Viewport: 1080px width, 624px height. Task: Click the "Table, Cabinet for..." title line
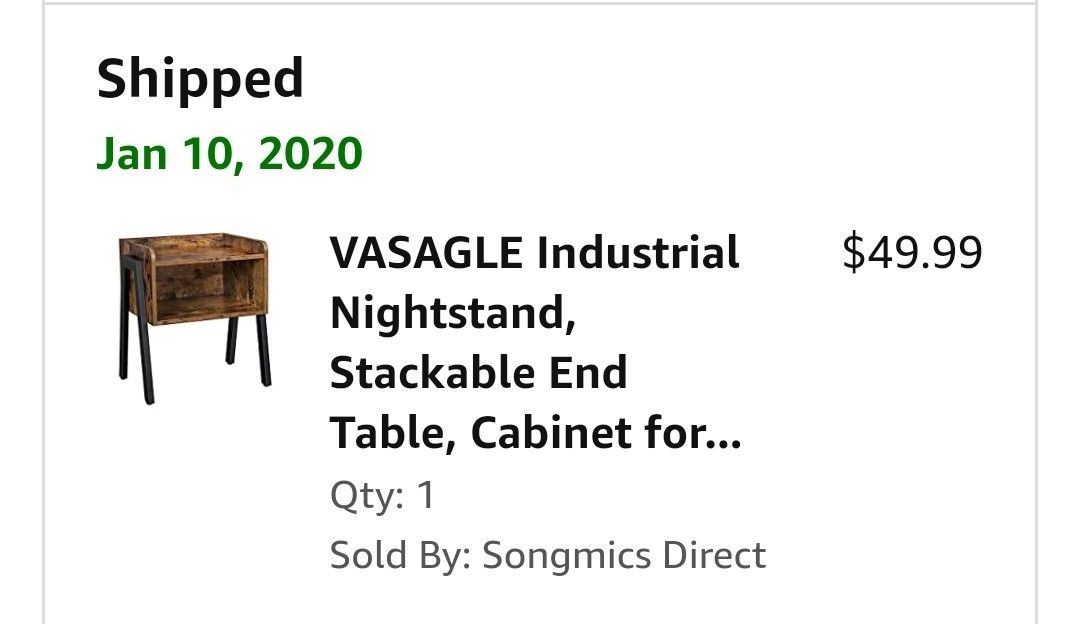coord(535,434)
